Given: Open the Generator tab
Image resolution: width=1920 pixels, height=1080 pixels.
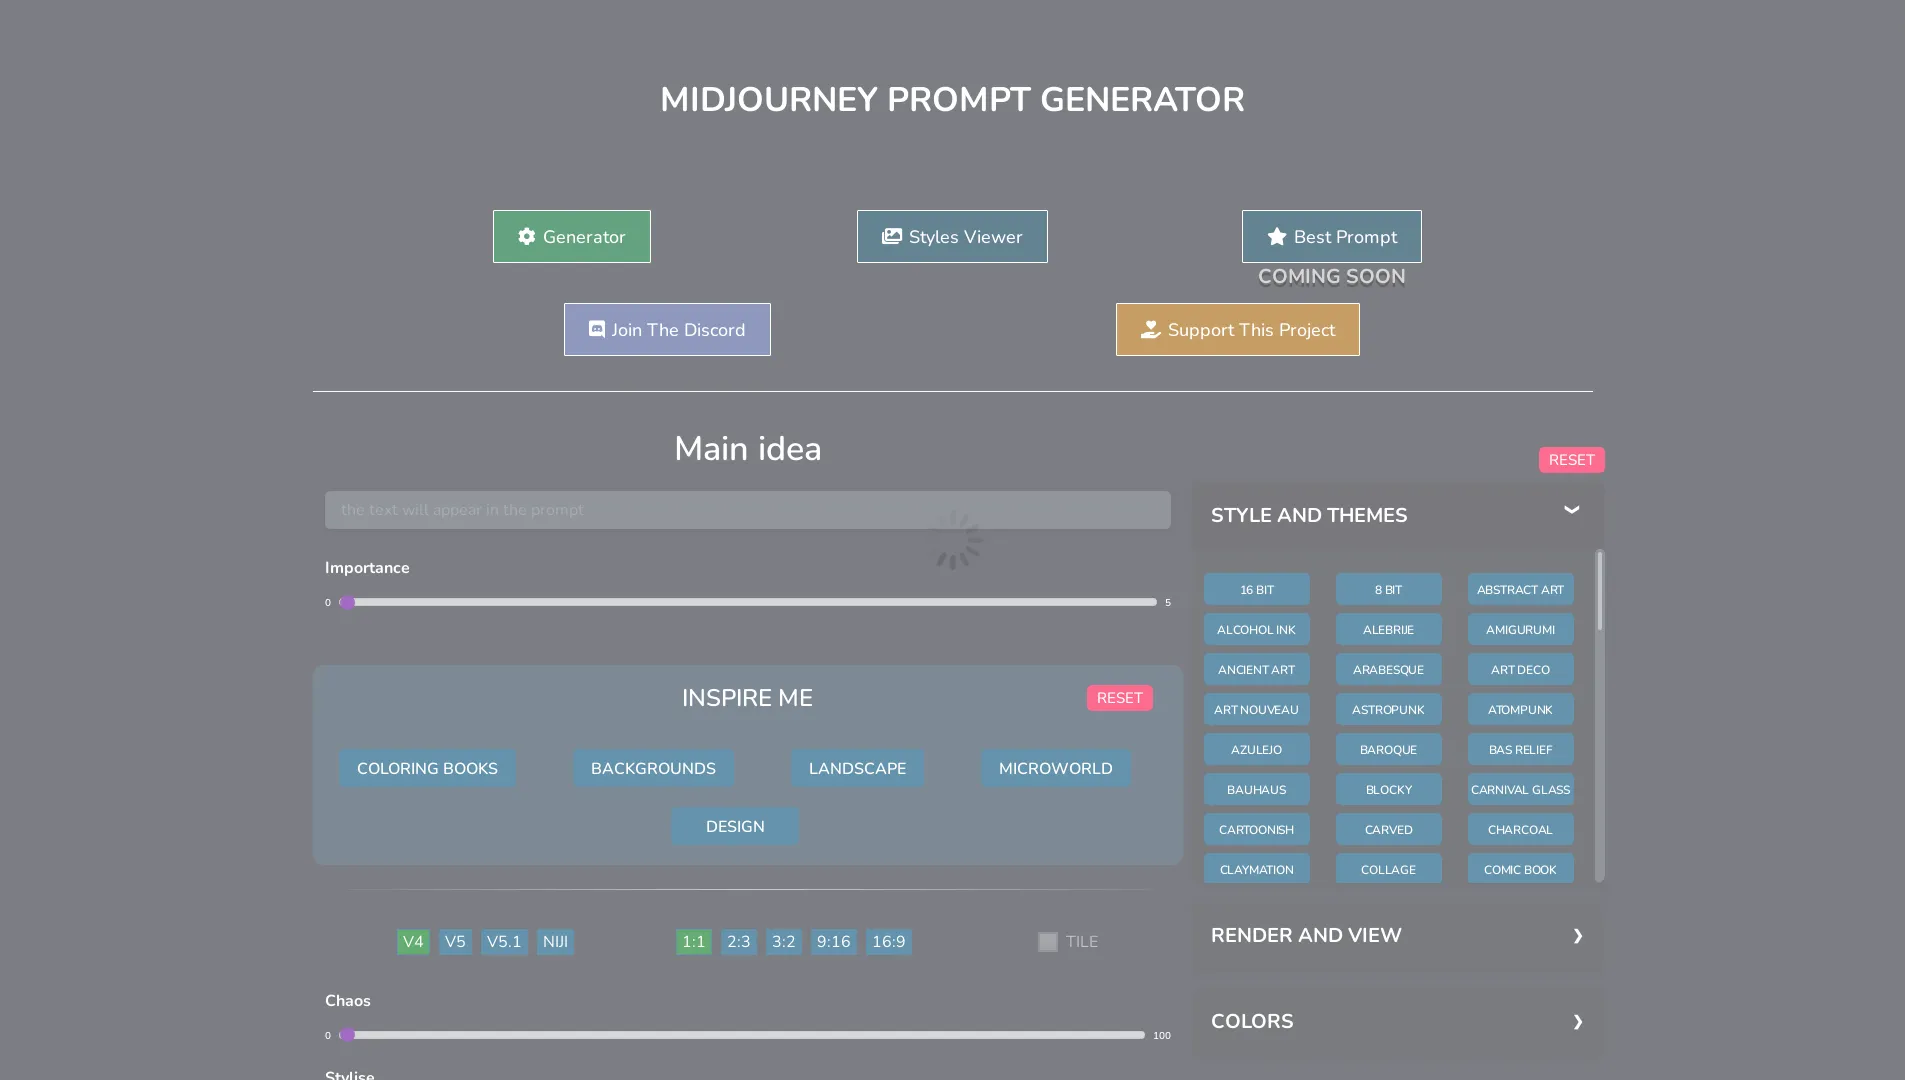Looking at the screenshot, I should click(x=571, y=236).
